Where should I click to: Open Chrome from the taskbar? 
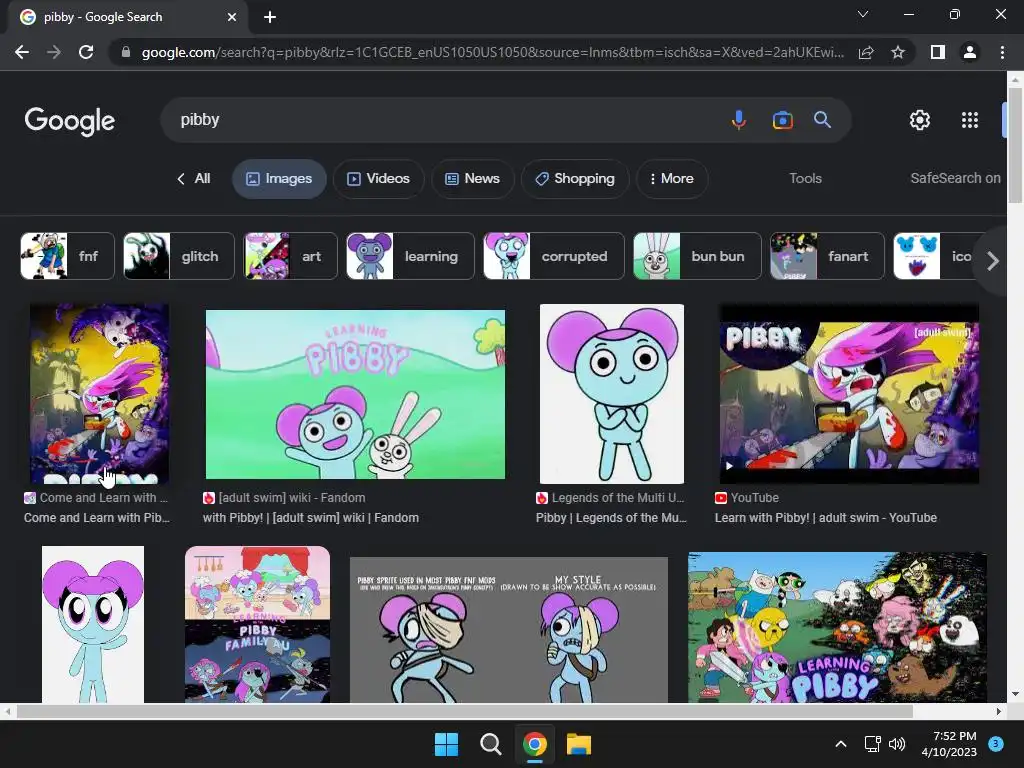pos(534,744)
